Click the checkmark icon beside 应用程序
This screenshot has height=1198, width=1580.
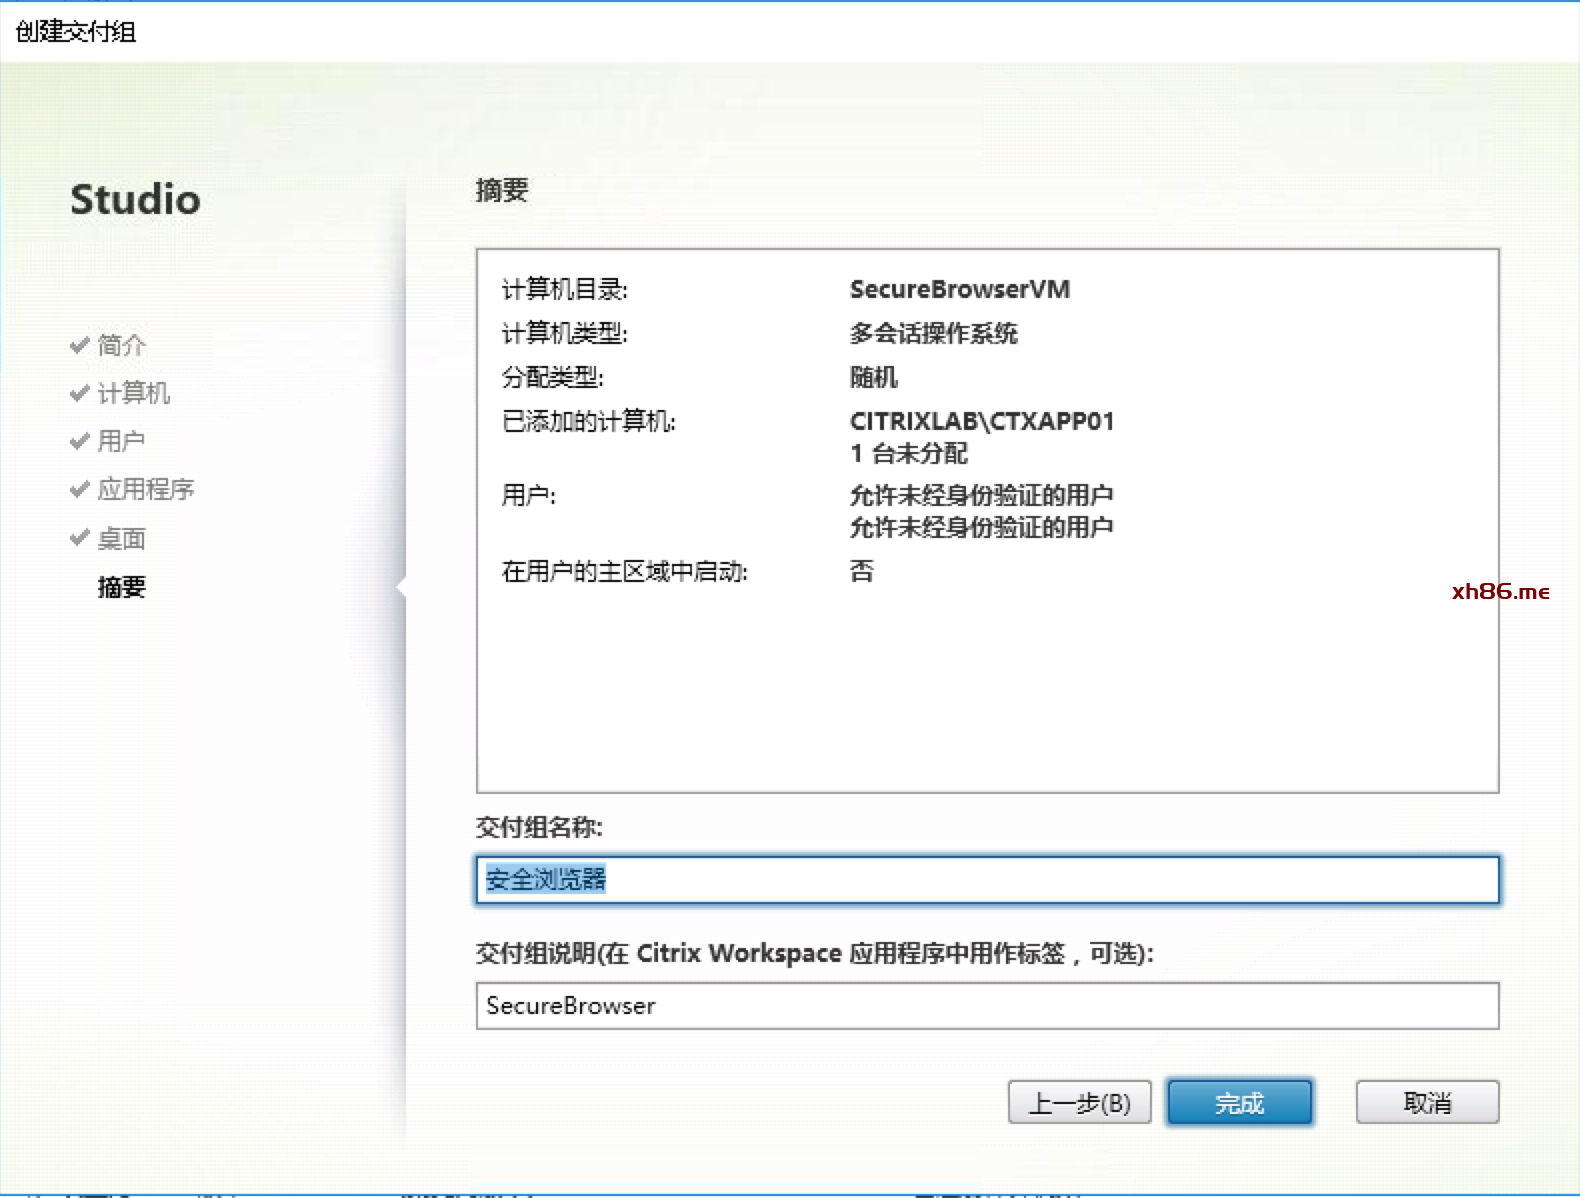pos(80,489)
